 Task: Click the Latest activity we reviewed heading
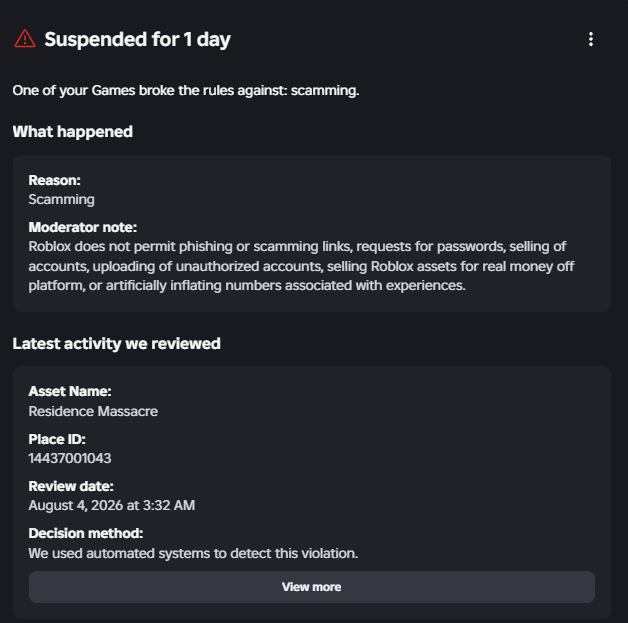[x=117, y=344]
